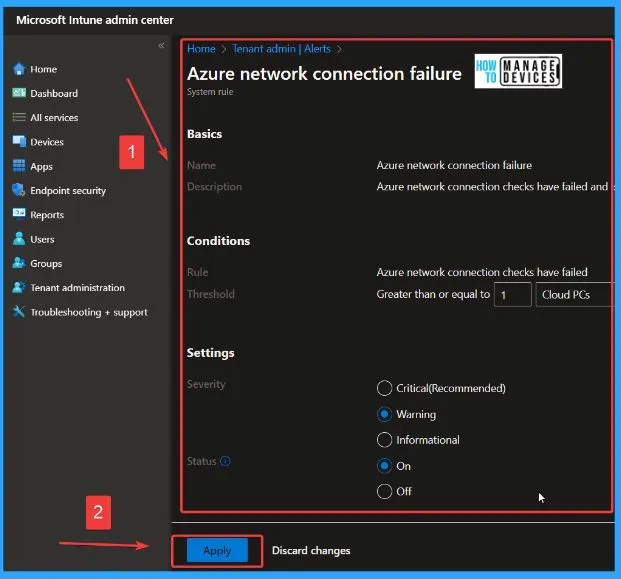Click the Devices monitor icon
This screenshot has width=621, height=579.
(19, 141)
